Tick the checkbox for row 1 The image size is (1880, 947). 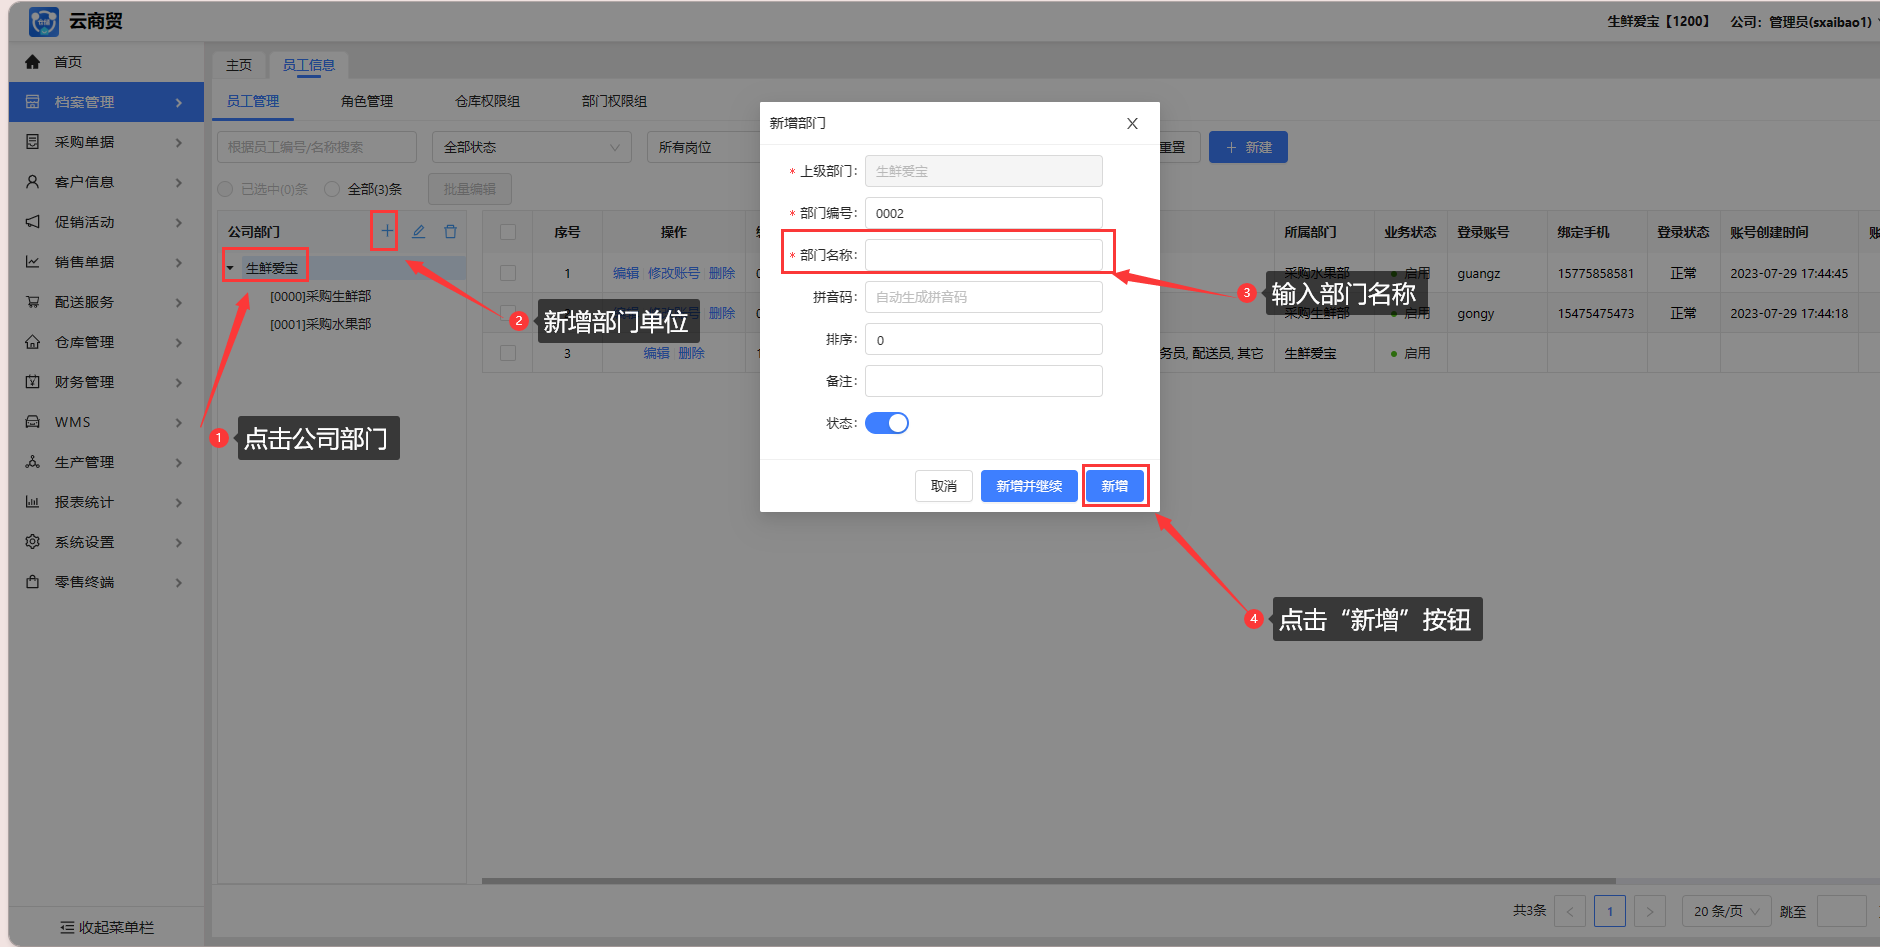click(x=508, y=273)
